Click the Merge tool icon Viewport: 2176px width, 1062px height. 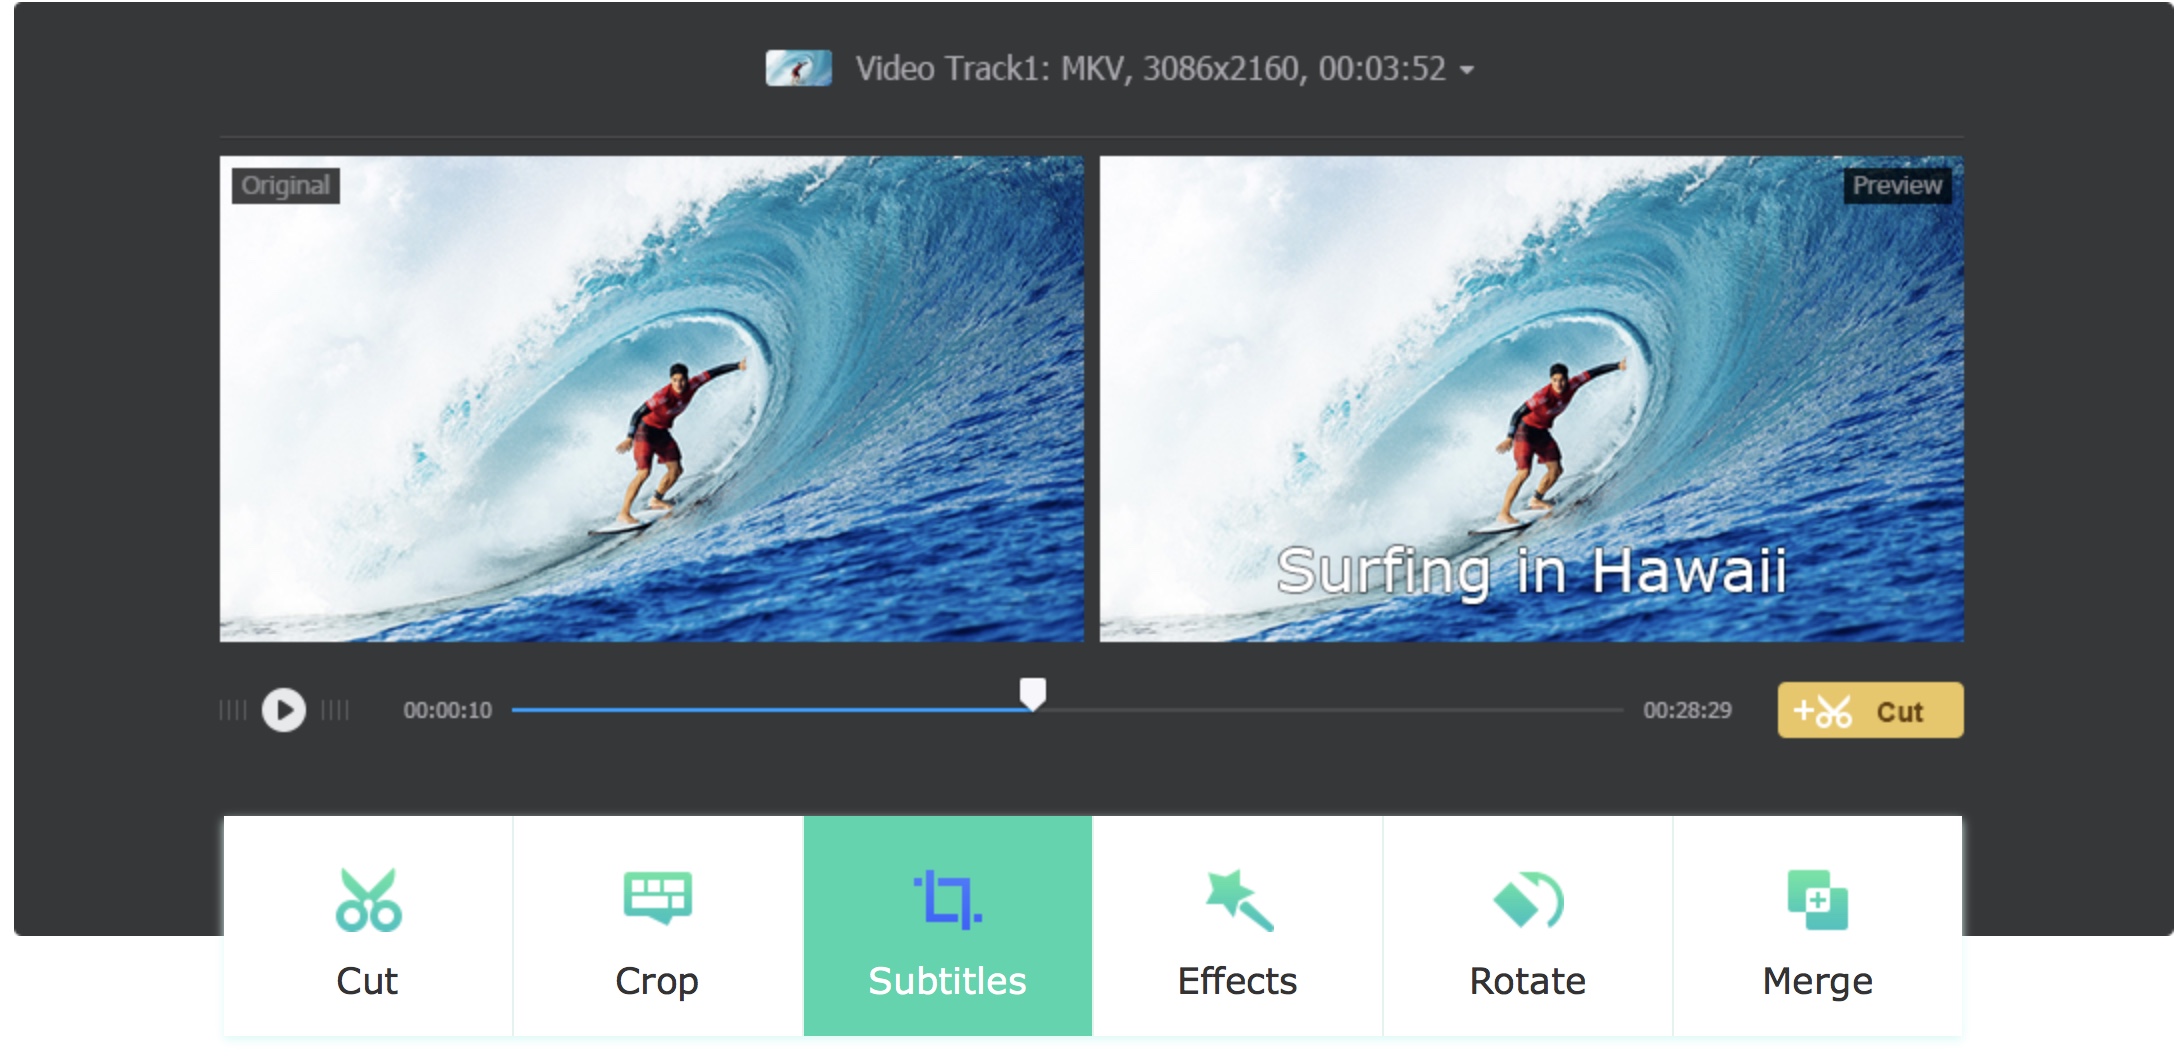coord(1817,897)
